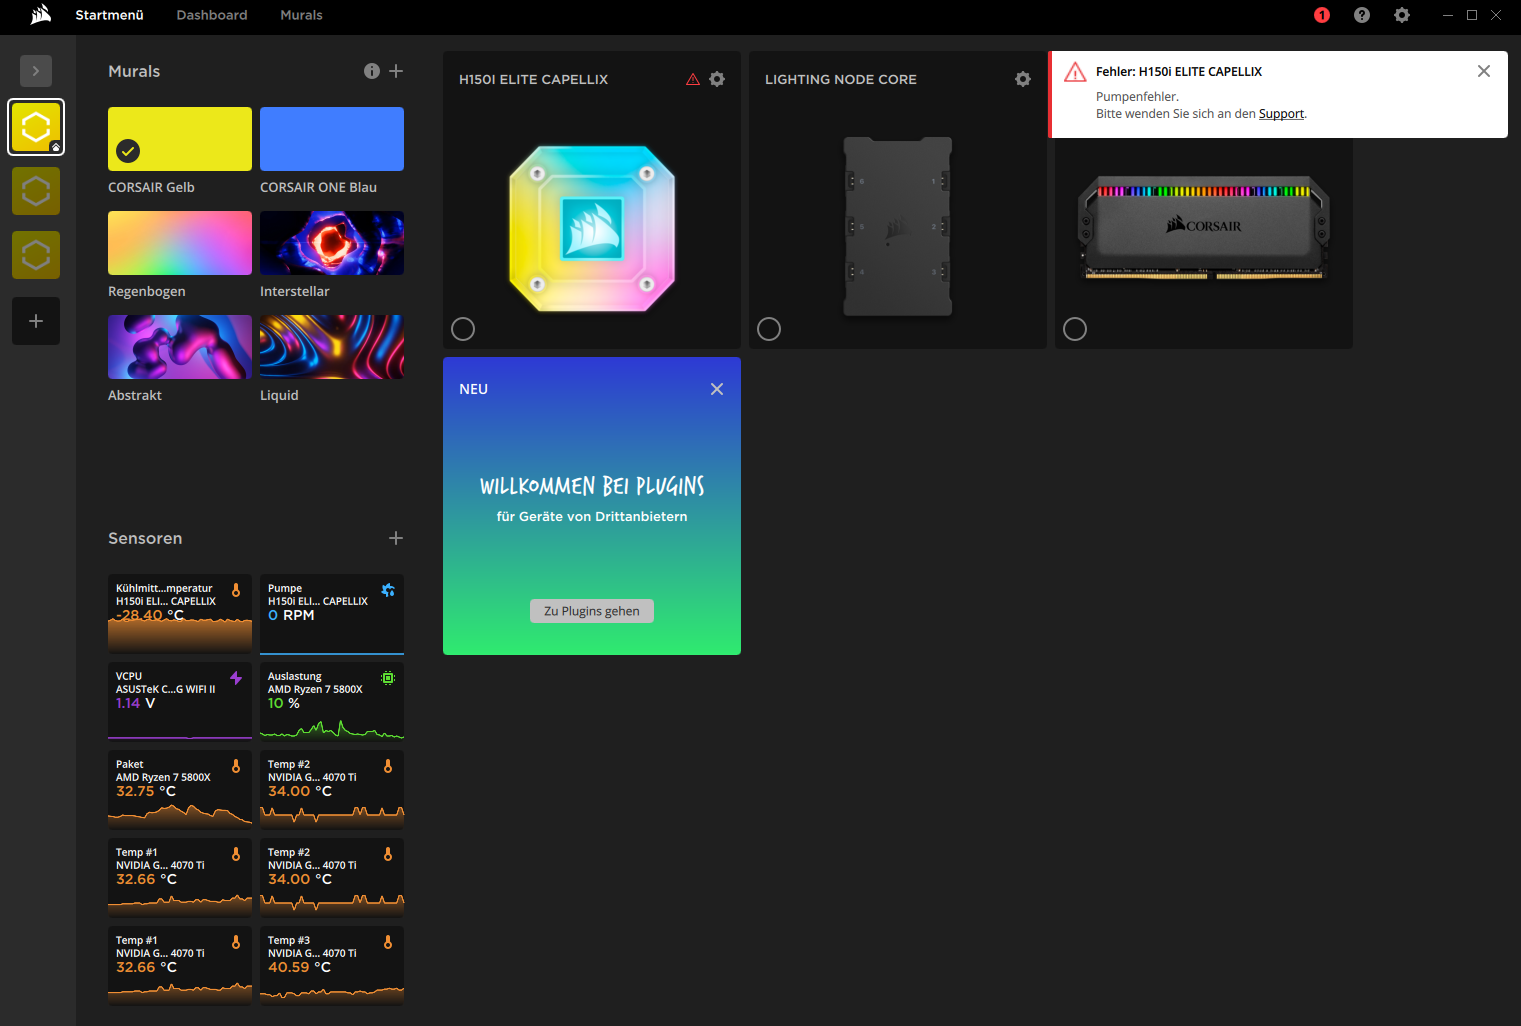Expand the profile sidebar arrow

click(x=36, y=71)
